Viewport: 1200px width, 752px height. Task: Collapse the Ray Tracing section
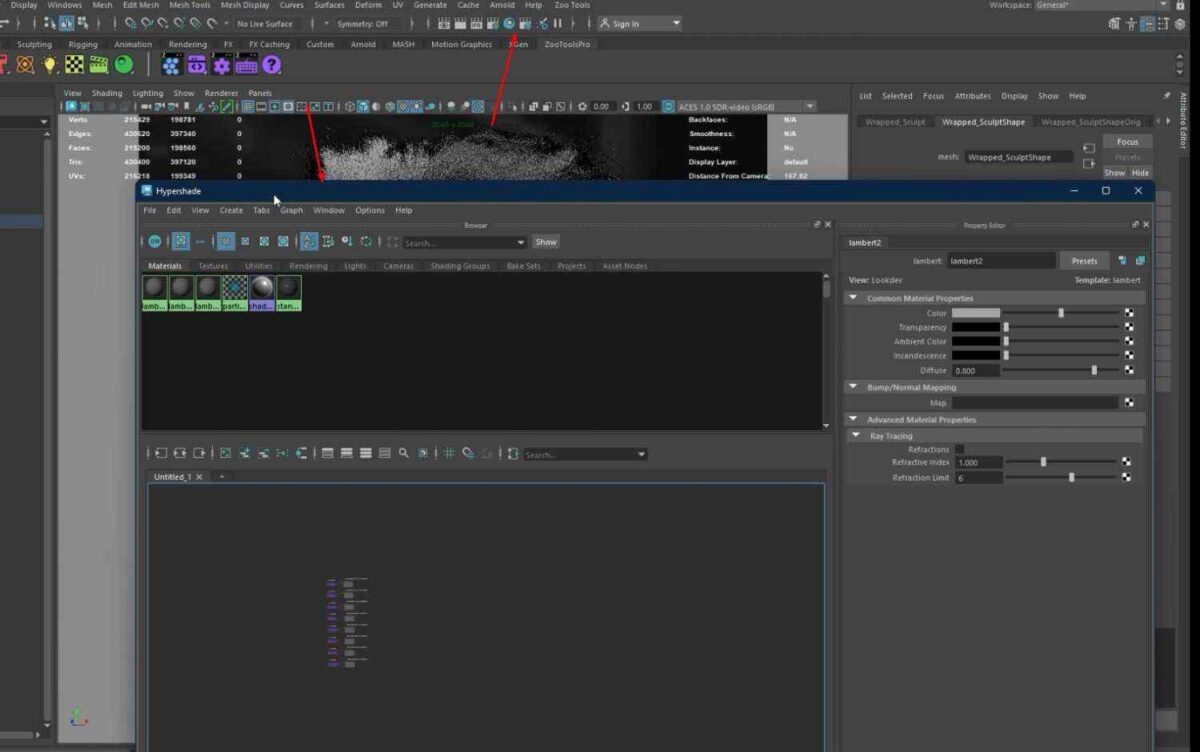pos(856,435)
